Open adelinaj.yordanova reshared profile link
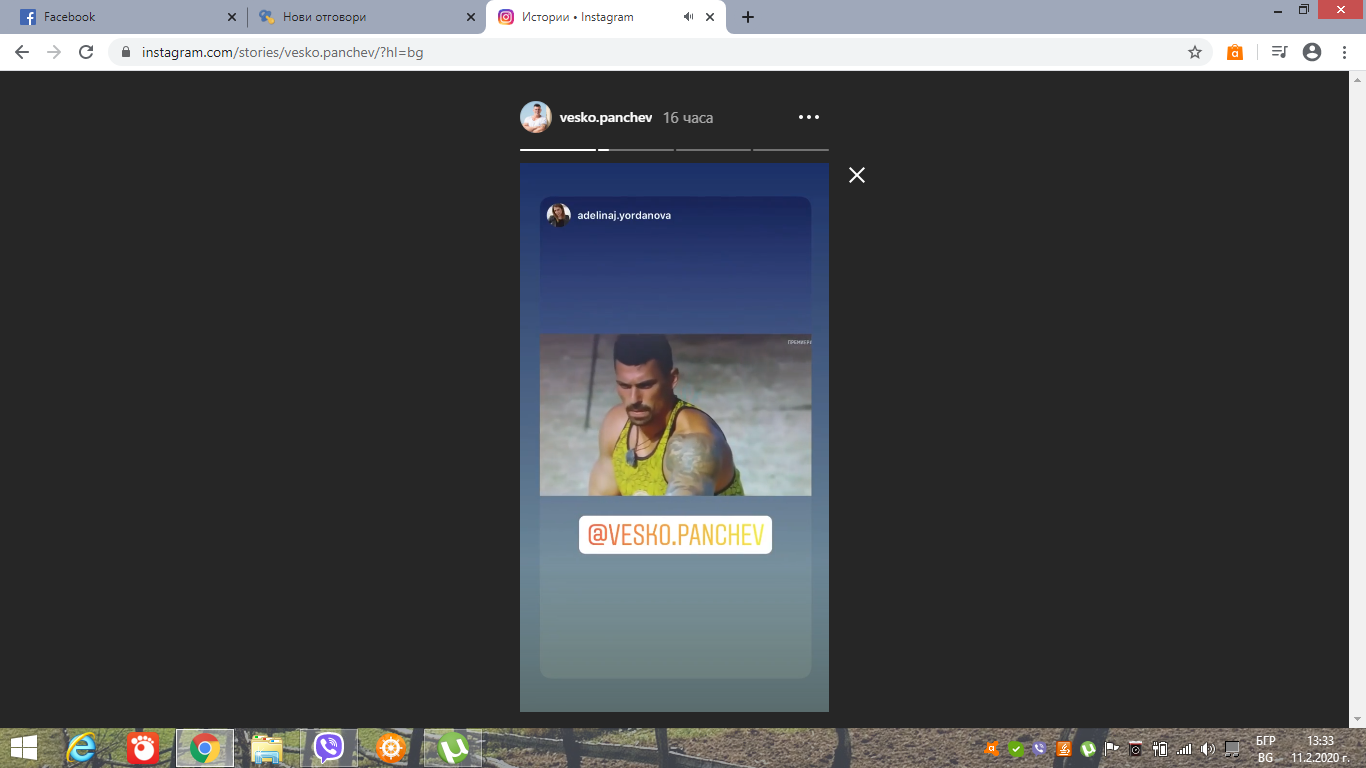1366x768 pixels. click(623, 215)
